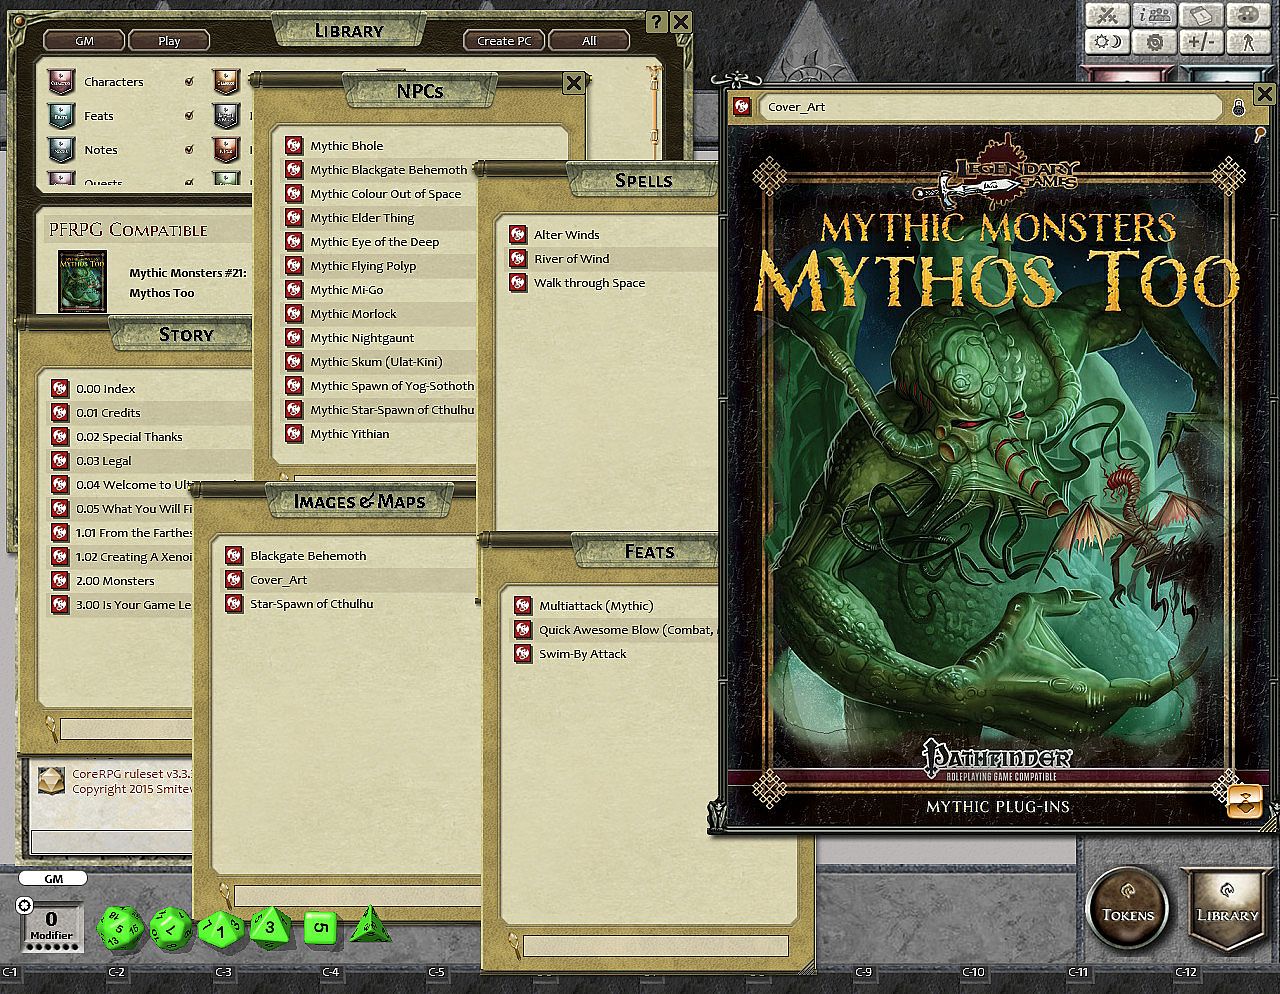This screenshot has height=994, width=1280.
Task: Click the Cover_Art title name field
Action: [990, 107]
